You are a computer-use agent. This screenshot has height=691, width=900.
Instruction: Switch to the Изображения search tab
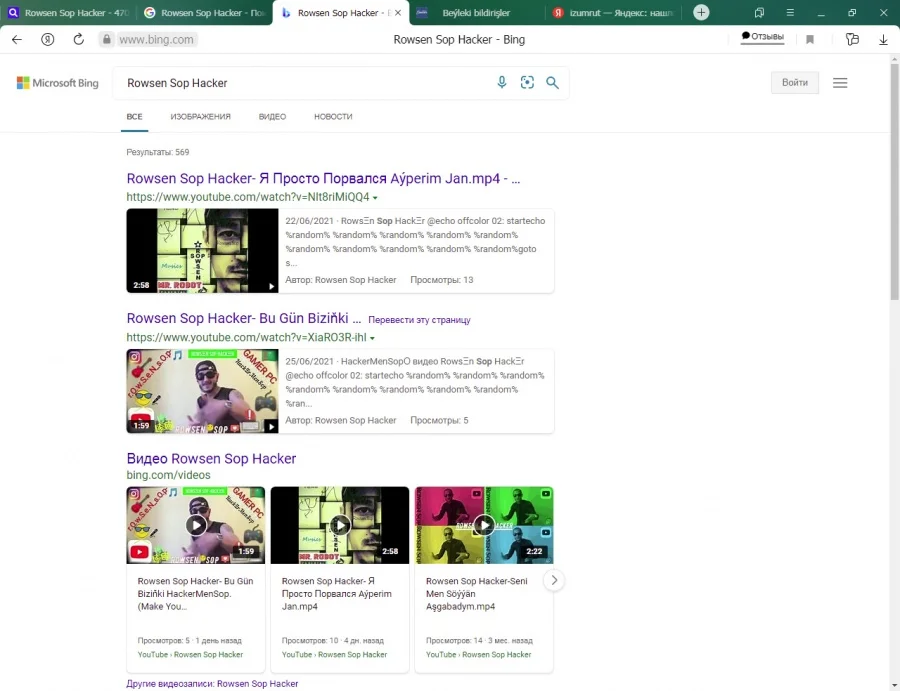click(x=200, y=117)
